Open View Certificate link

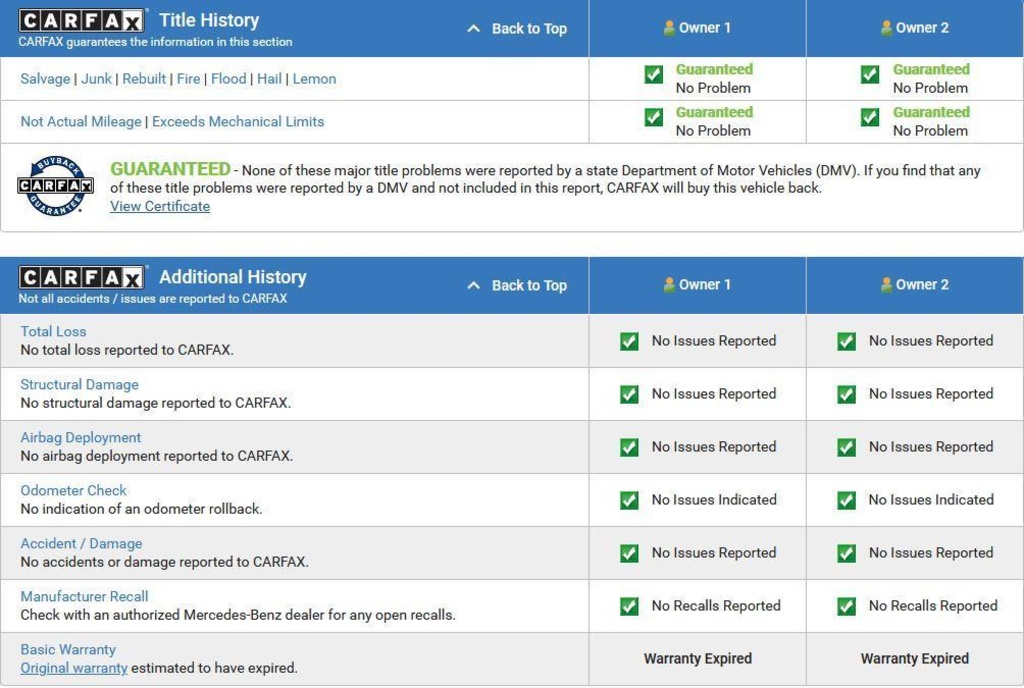(160, 206)
